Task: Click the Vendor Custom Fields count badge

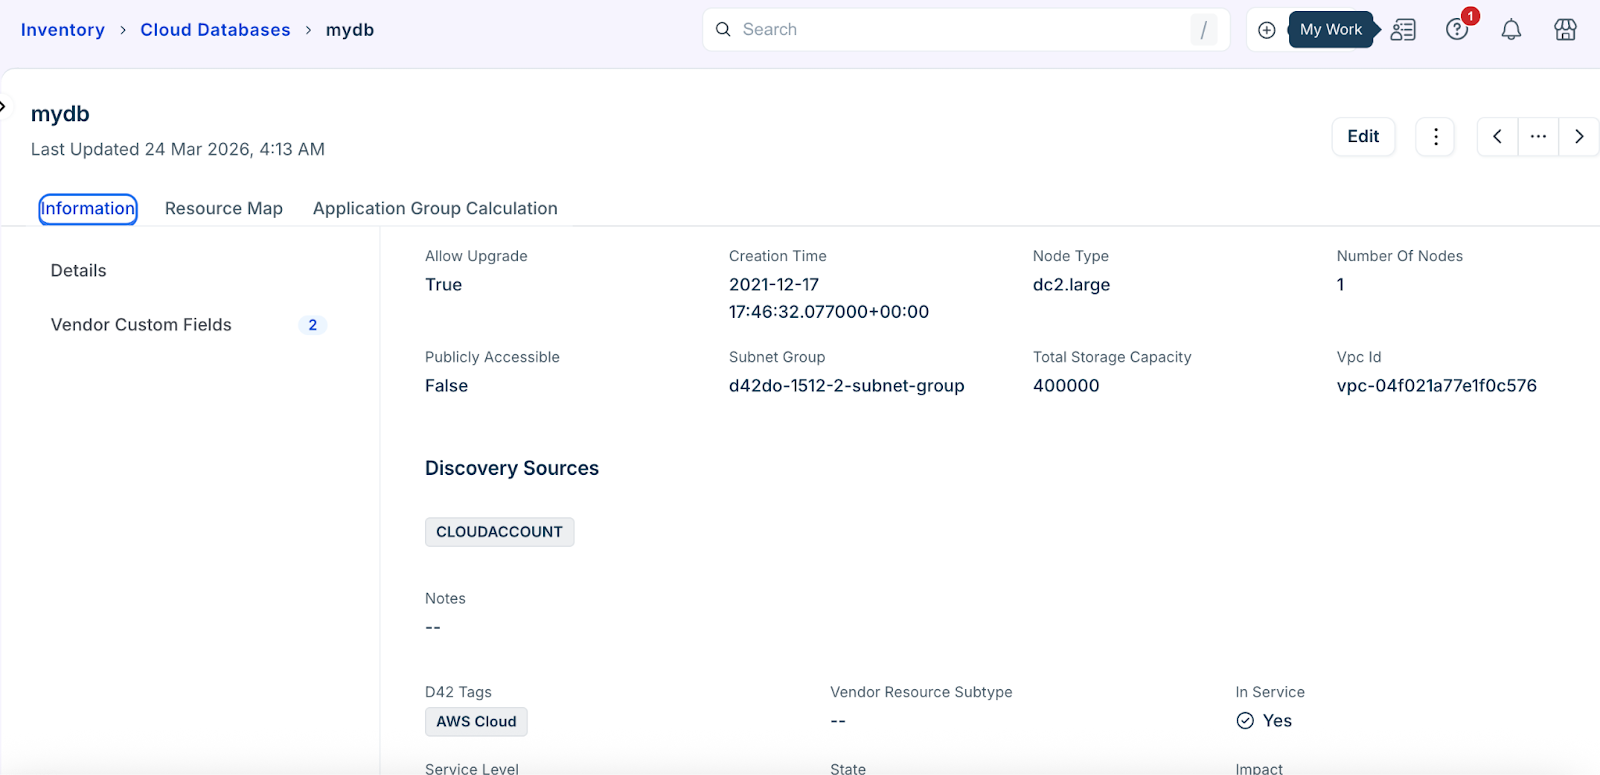Action: coord(313,325)
